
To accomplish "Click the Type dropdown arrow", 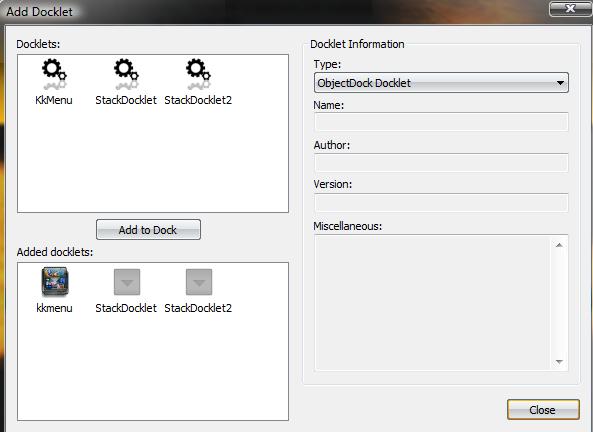I will pyautogui.click(x=560, y=83).
